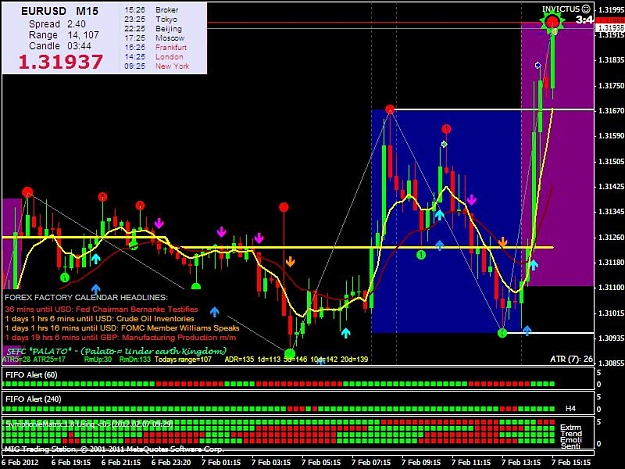Click the Spread 2.40 readout
The width and height of the screenshot is (625, 469).
point(57,24)
